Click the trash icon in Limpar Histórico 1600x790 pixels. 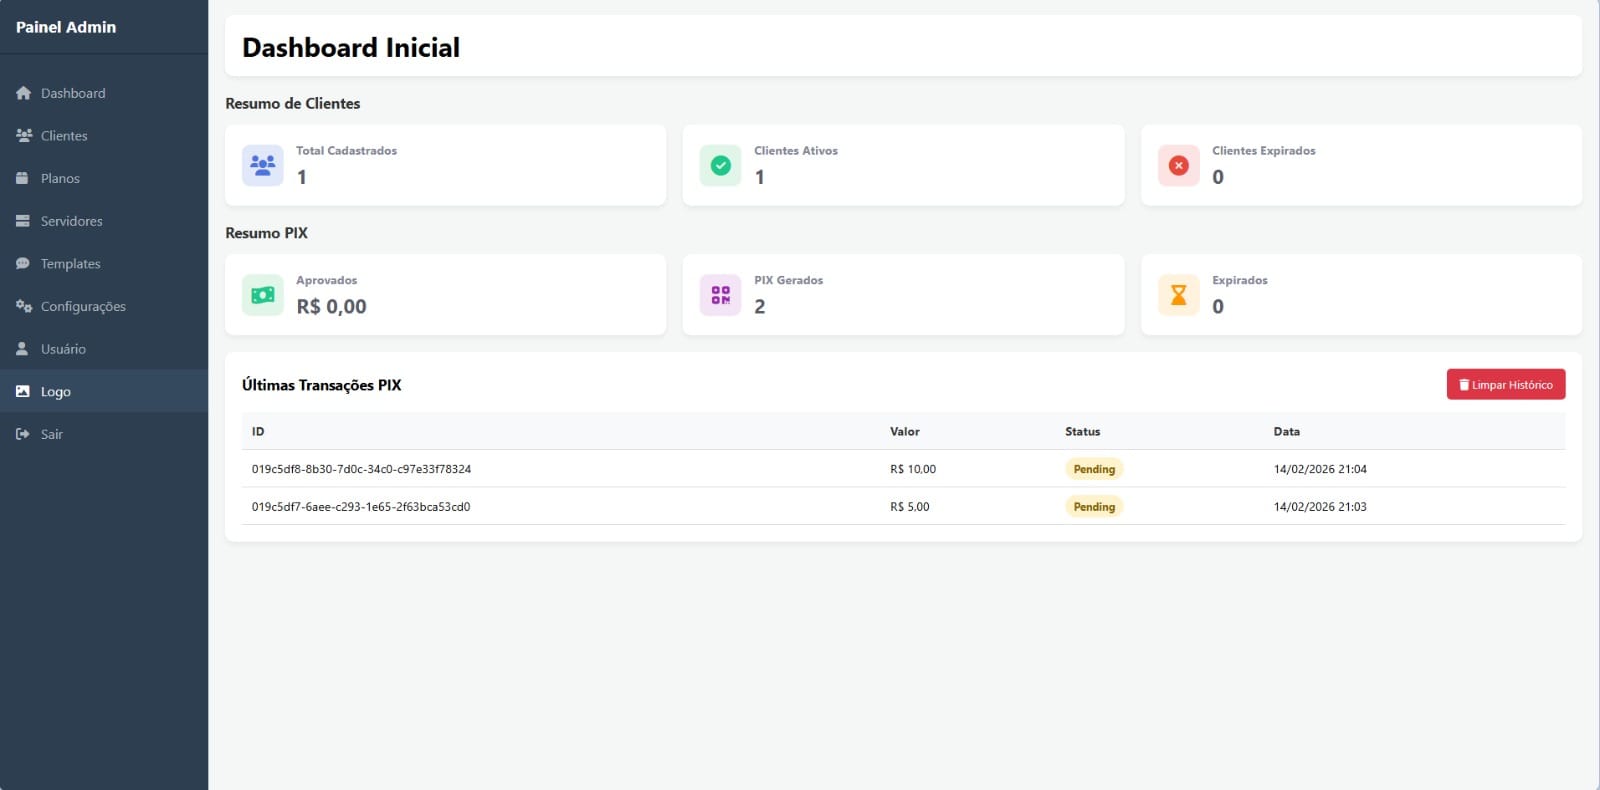(x=1464, y=385)
